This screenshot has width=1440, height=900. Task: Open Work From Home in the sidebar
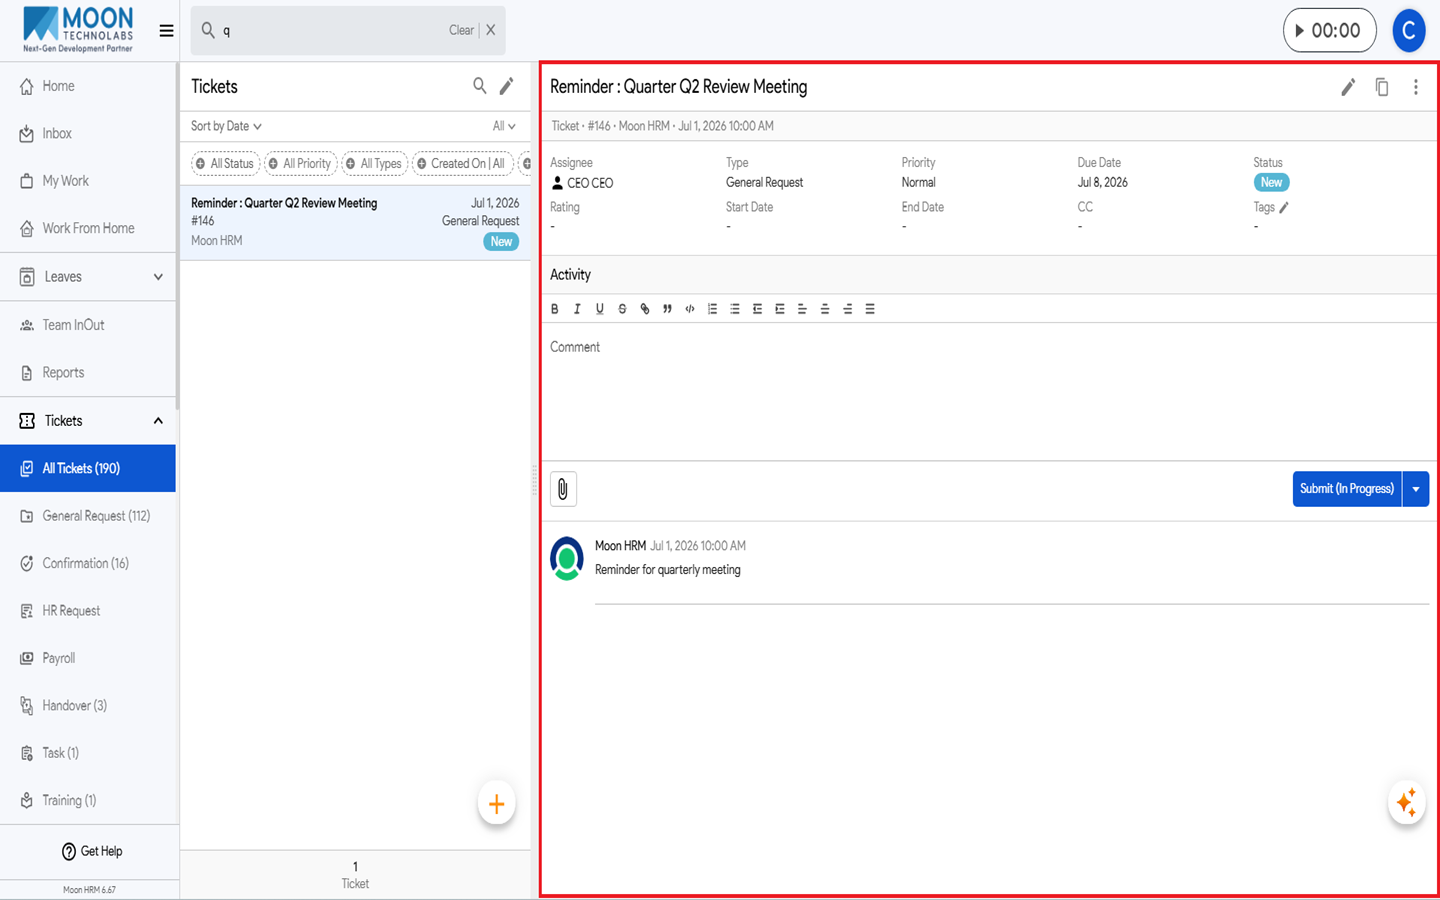point(88,228)
